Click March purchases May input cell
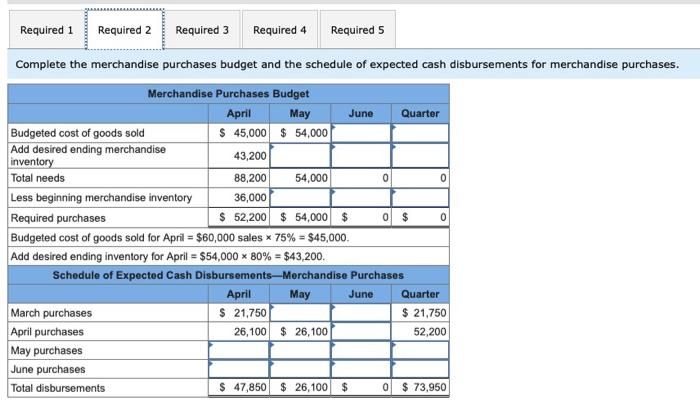Viewport: 700px width, 405px height. [300, 313]
